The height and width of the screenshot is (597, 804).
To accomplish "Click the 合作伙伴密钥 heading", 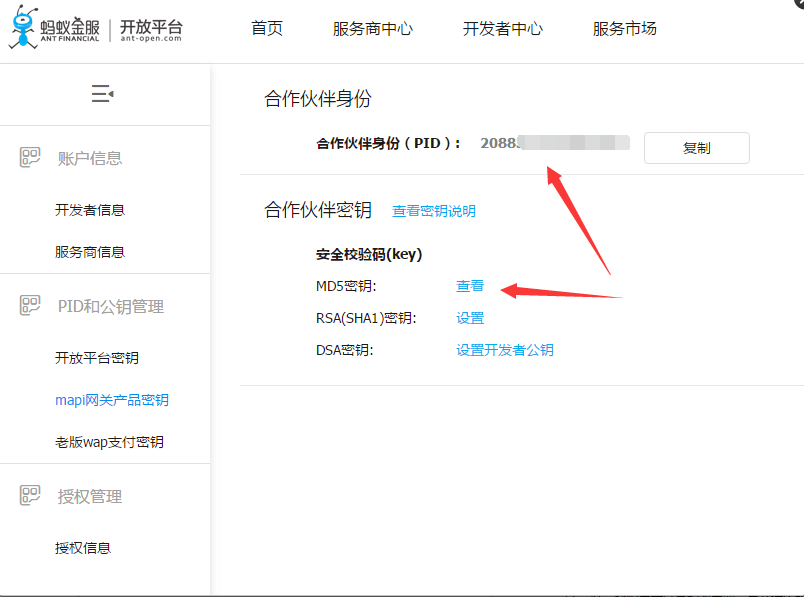I will 318,209.
